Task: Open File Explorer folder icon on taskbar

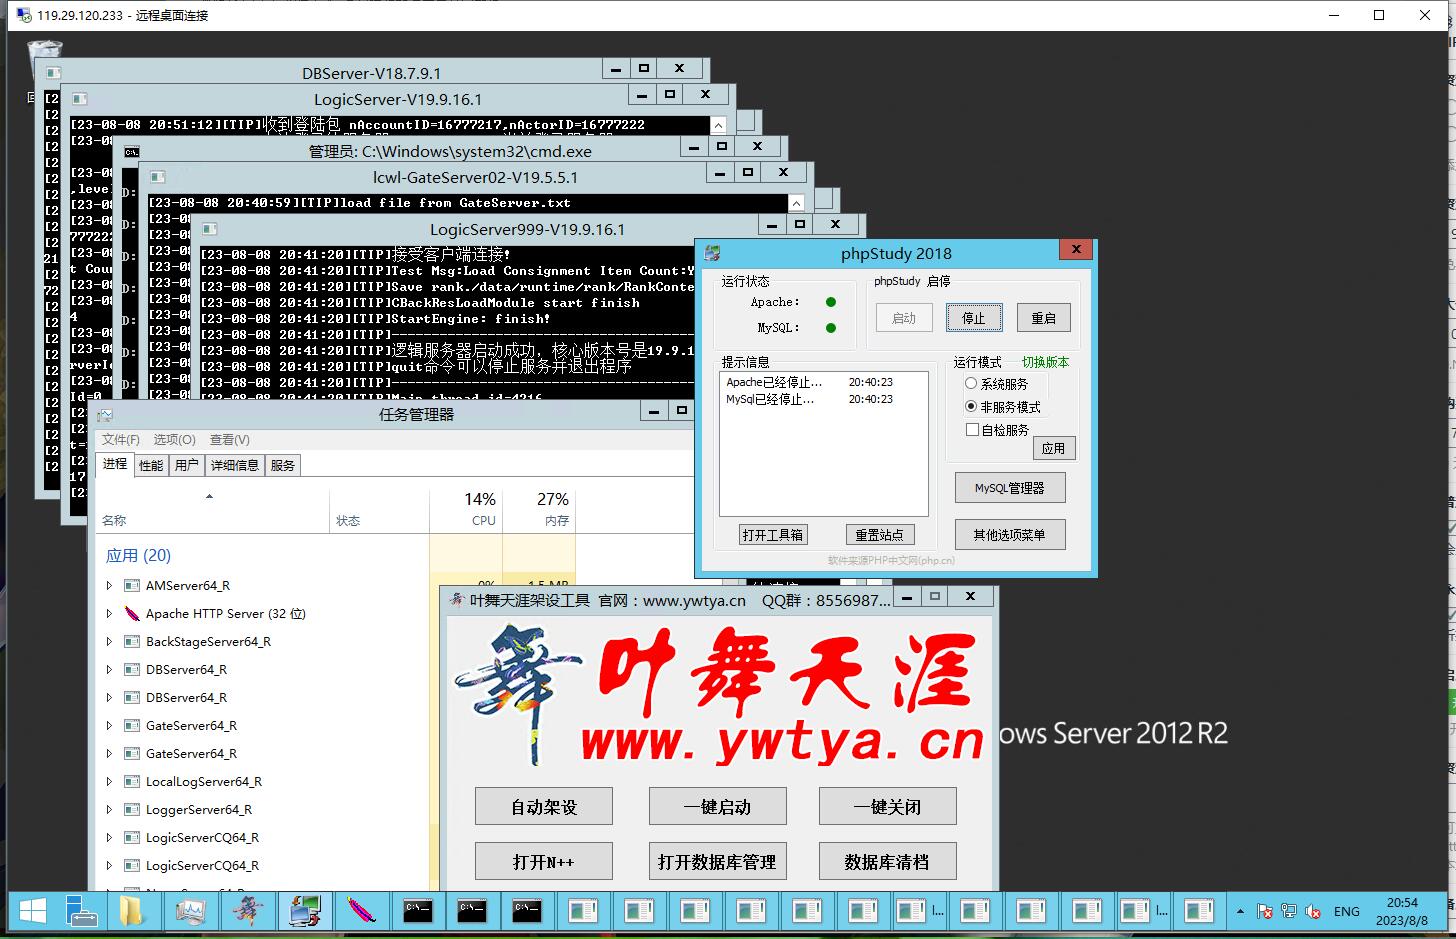Action: pyautogui.click(x=132, y=911)
